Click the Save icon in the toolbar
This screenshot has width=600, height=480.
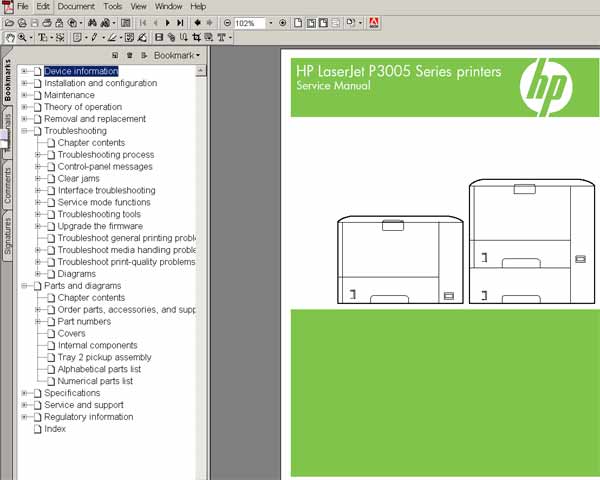[34, 23]
